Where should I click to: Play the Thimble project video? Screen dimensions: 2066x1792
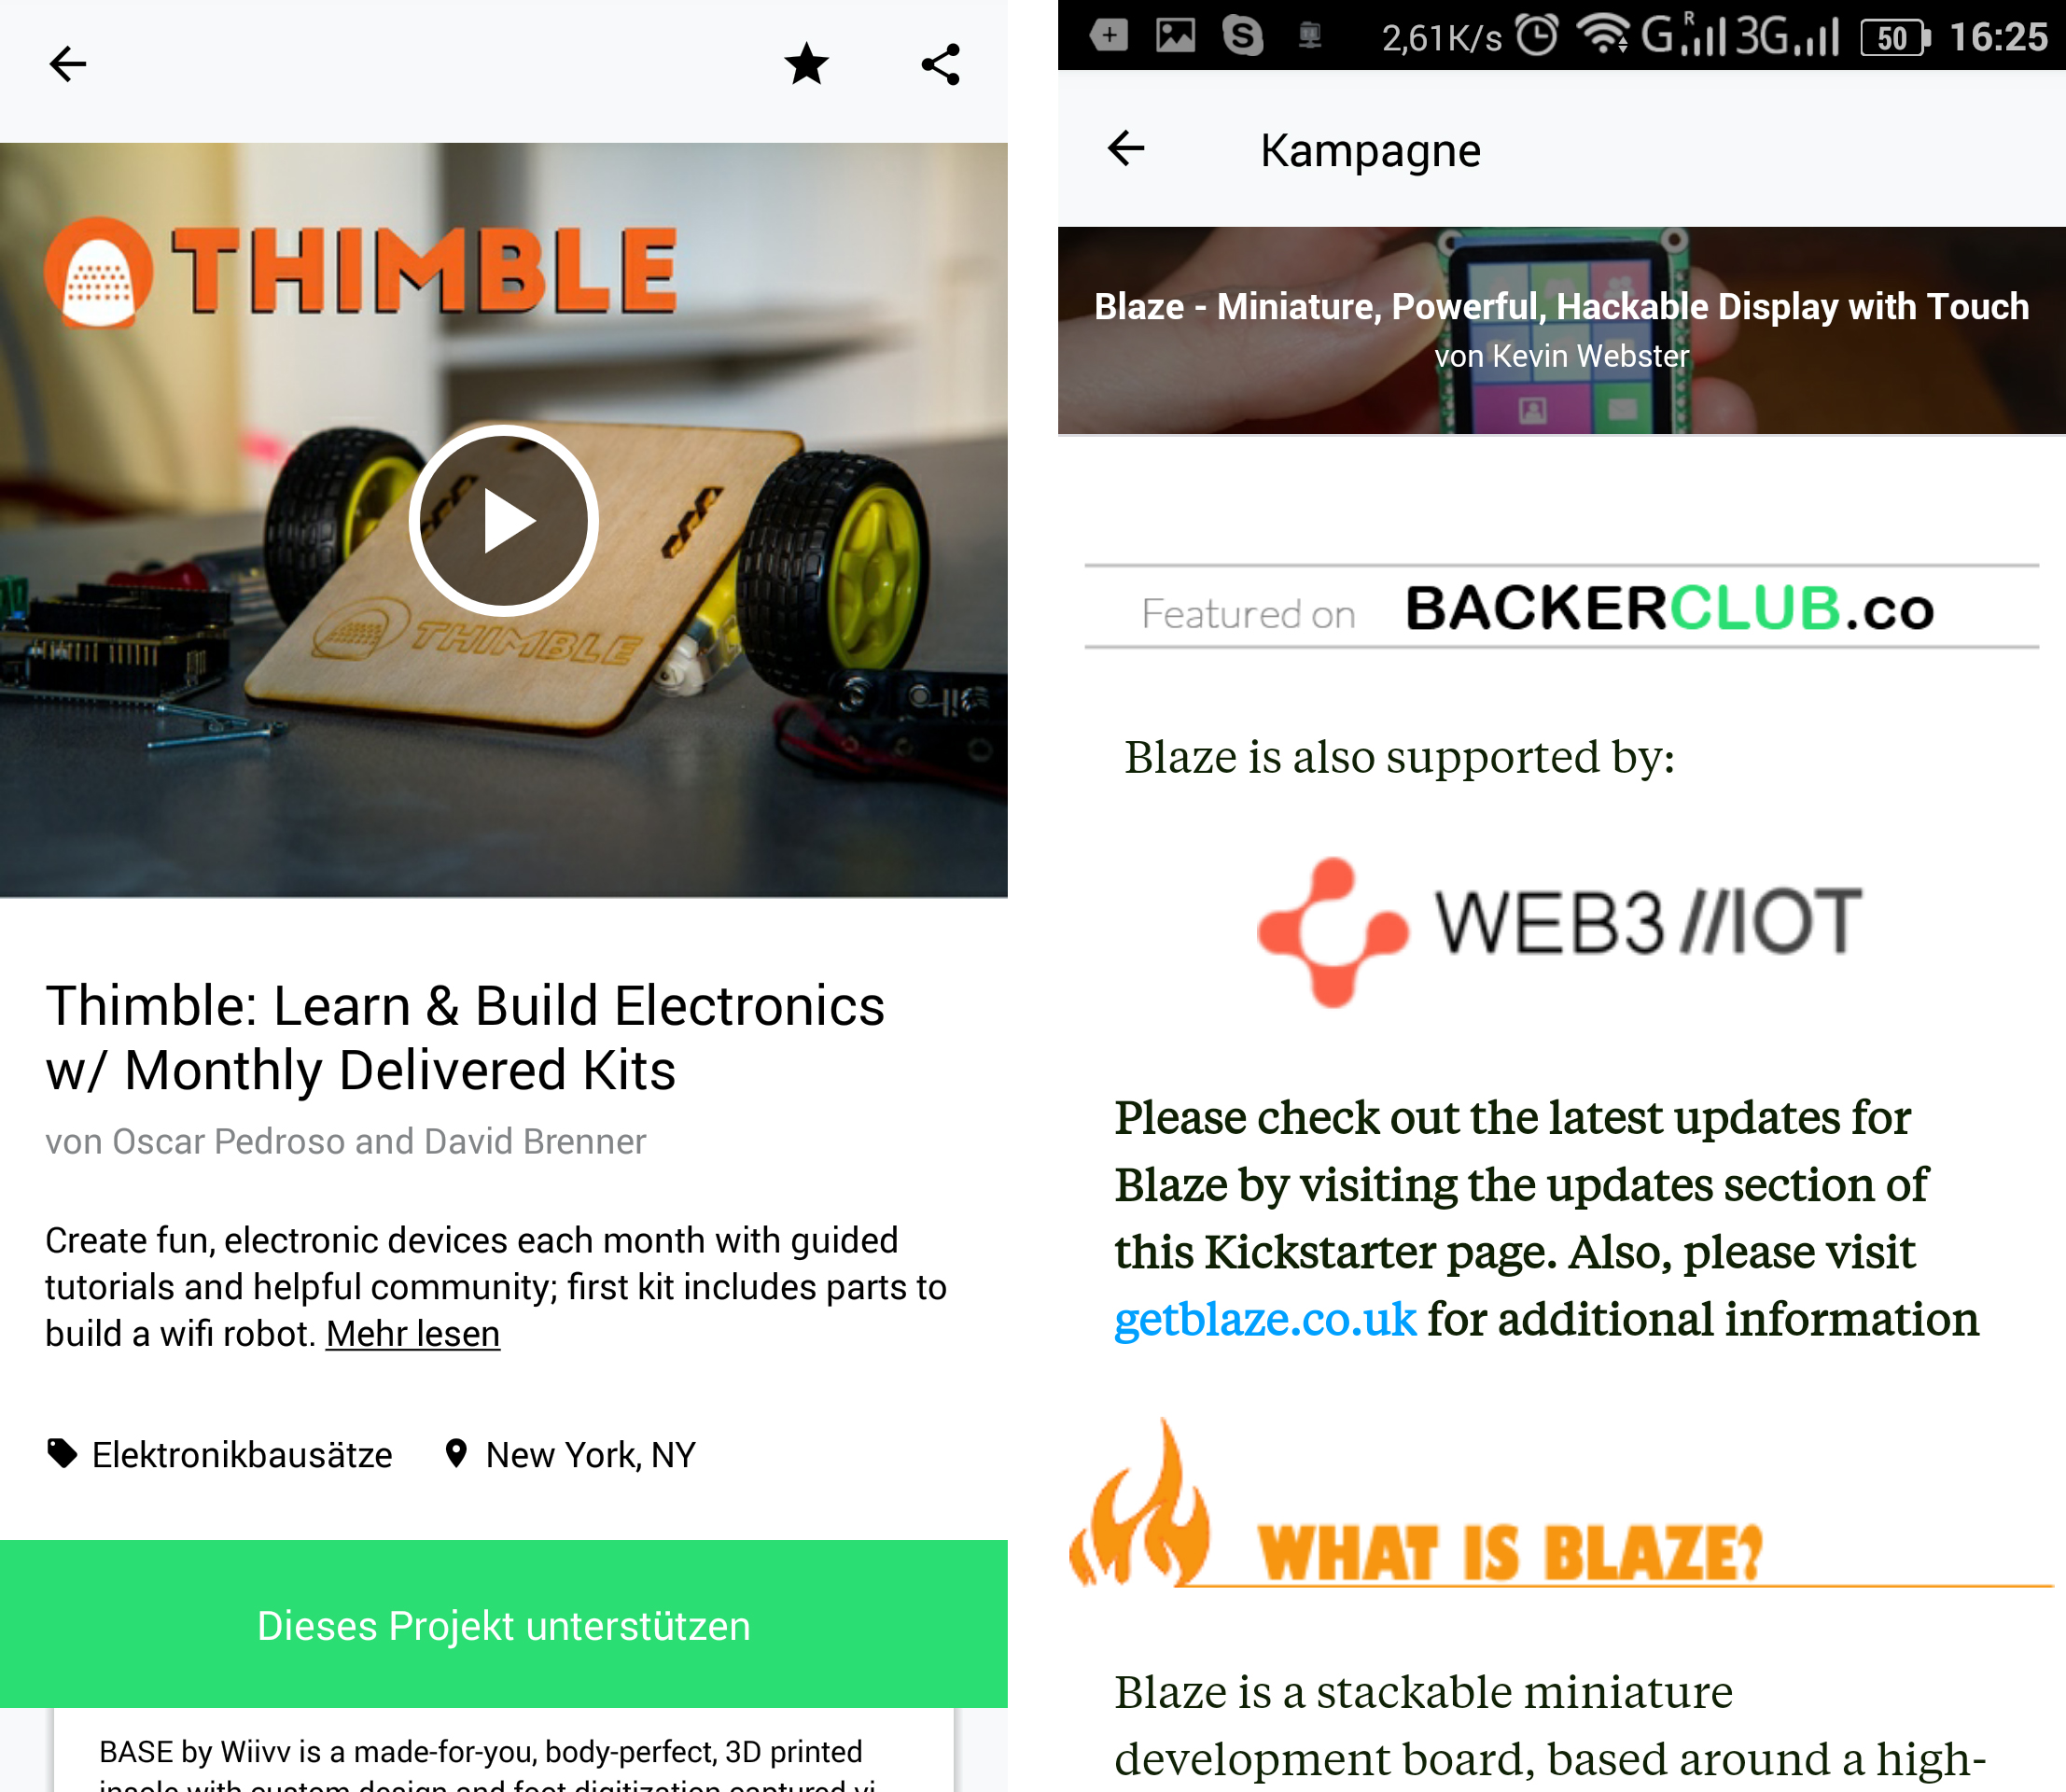503,520
